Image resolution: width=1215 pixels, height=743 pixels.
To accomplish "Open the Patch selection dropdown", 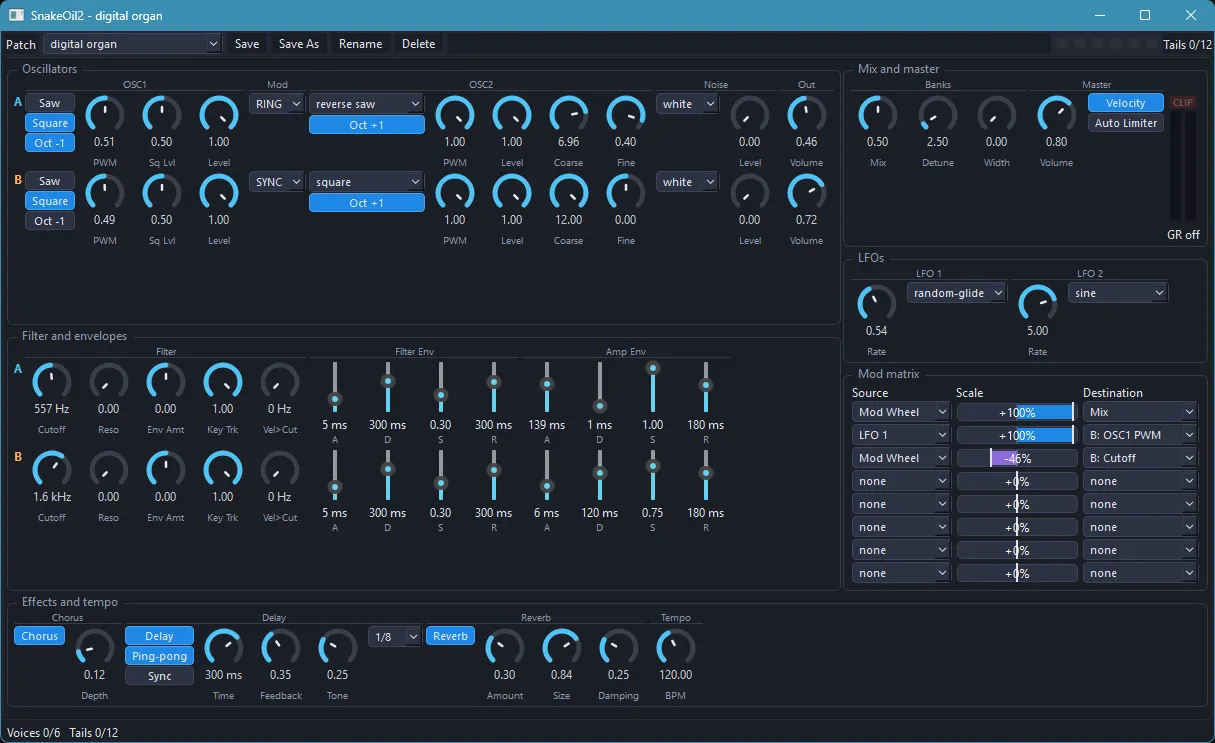I will [132, 44].
